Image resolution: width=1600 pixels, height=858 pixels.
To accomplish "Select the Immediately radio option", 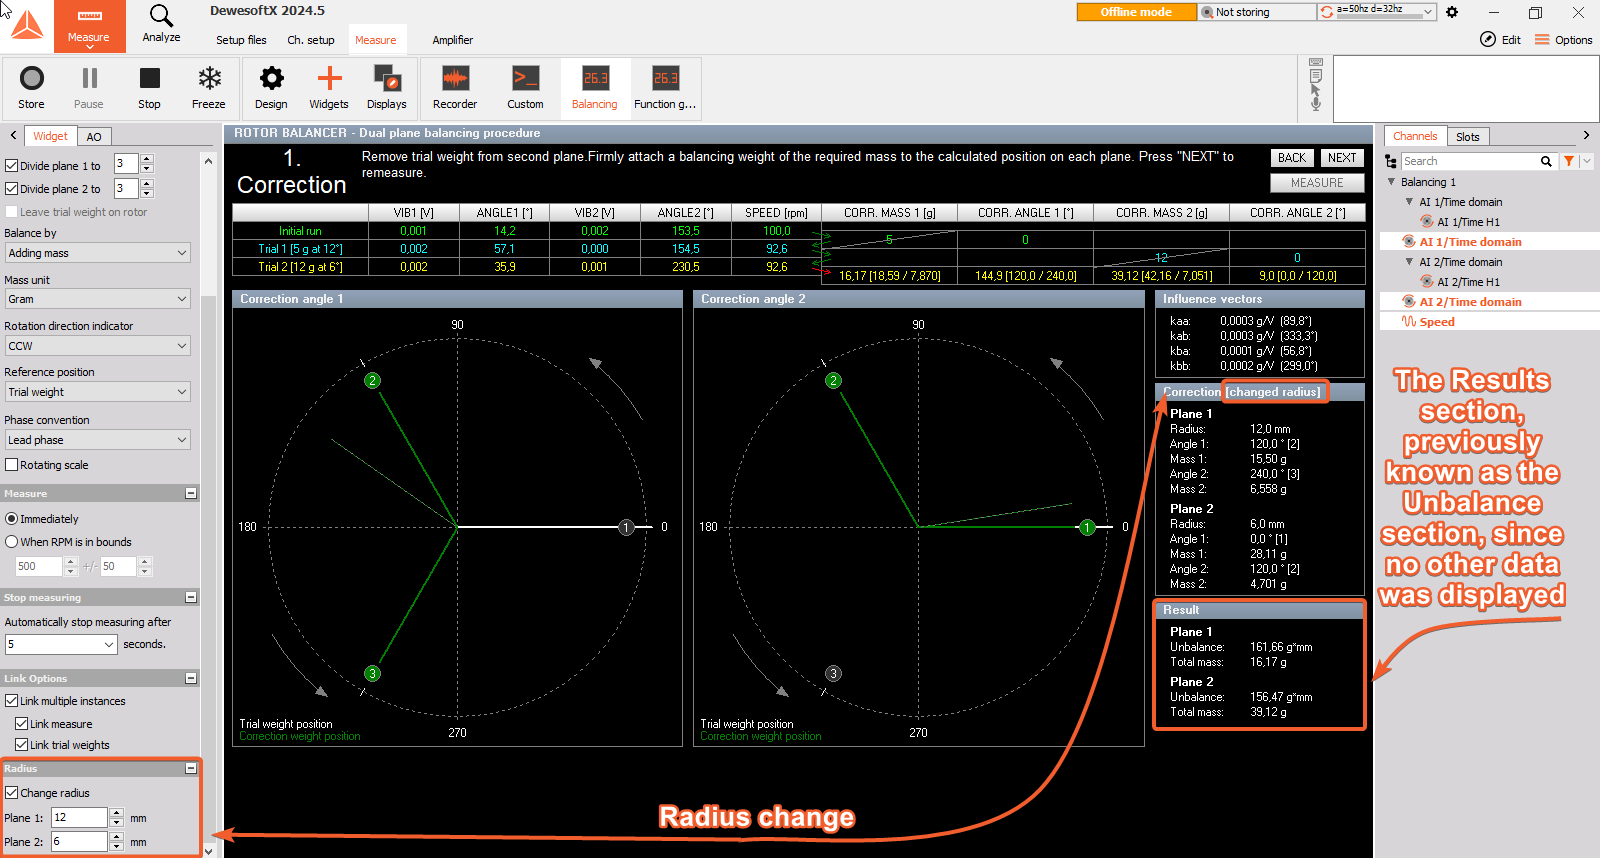I will click(12, 519).
